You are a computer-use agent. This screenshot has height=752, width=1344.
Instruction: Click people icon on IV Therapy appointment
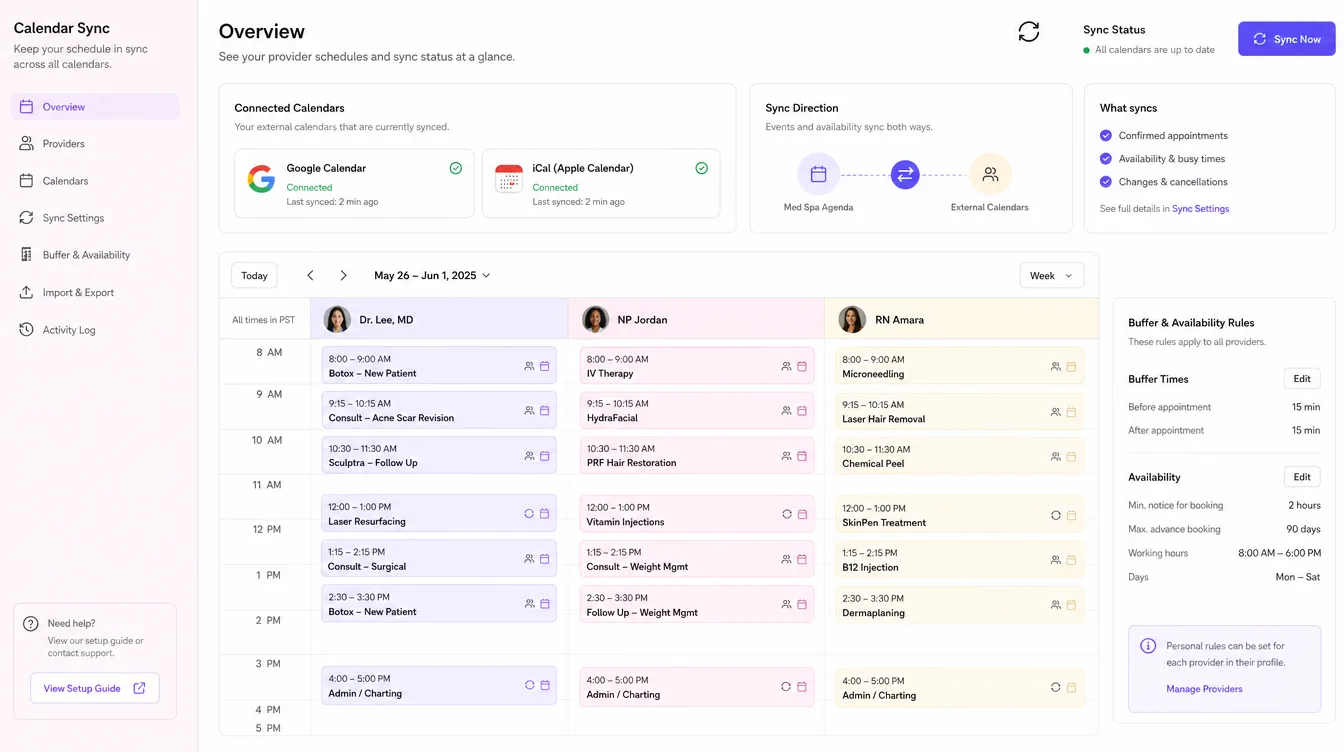click(787, 367)
